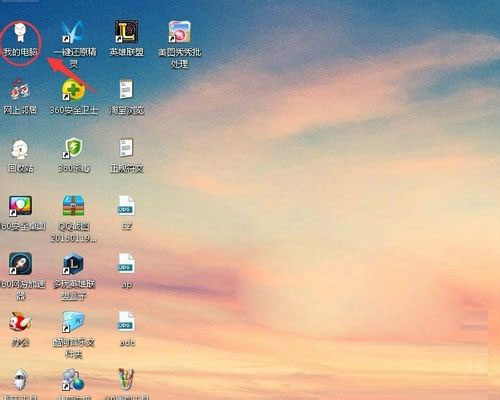Launch the 一键还原精灵 shortcut

pos(74,32)
